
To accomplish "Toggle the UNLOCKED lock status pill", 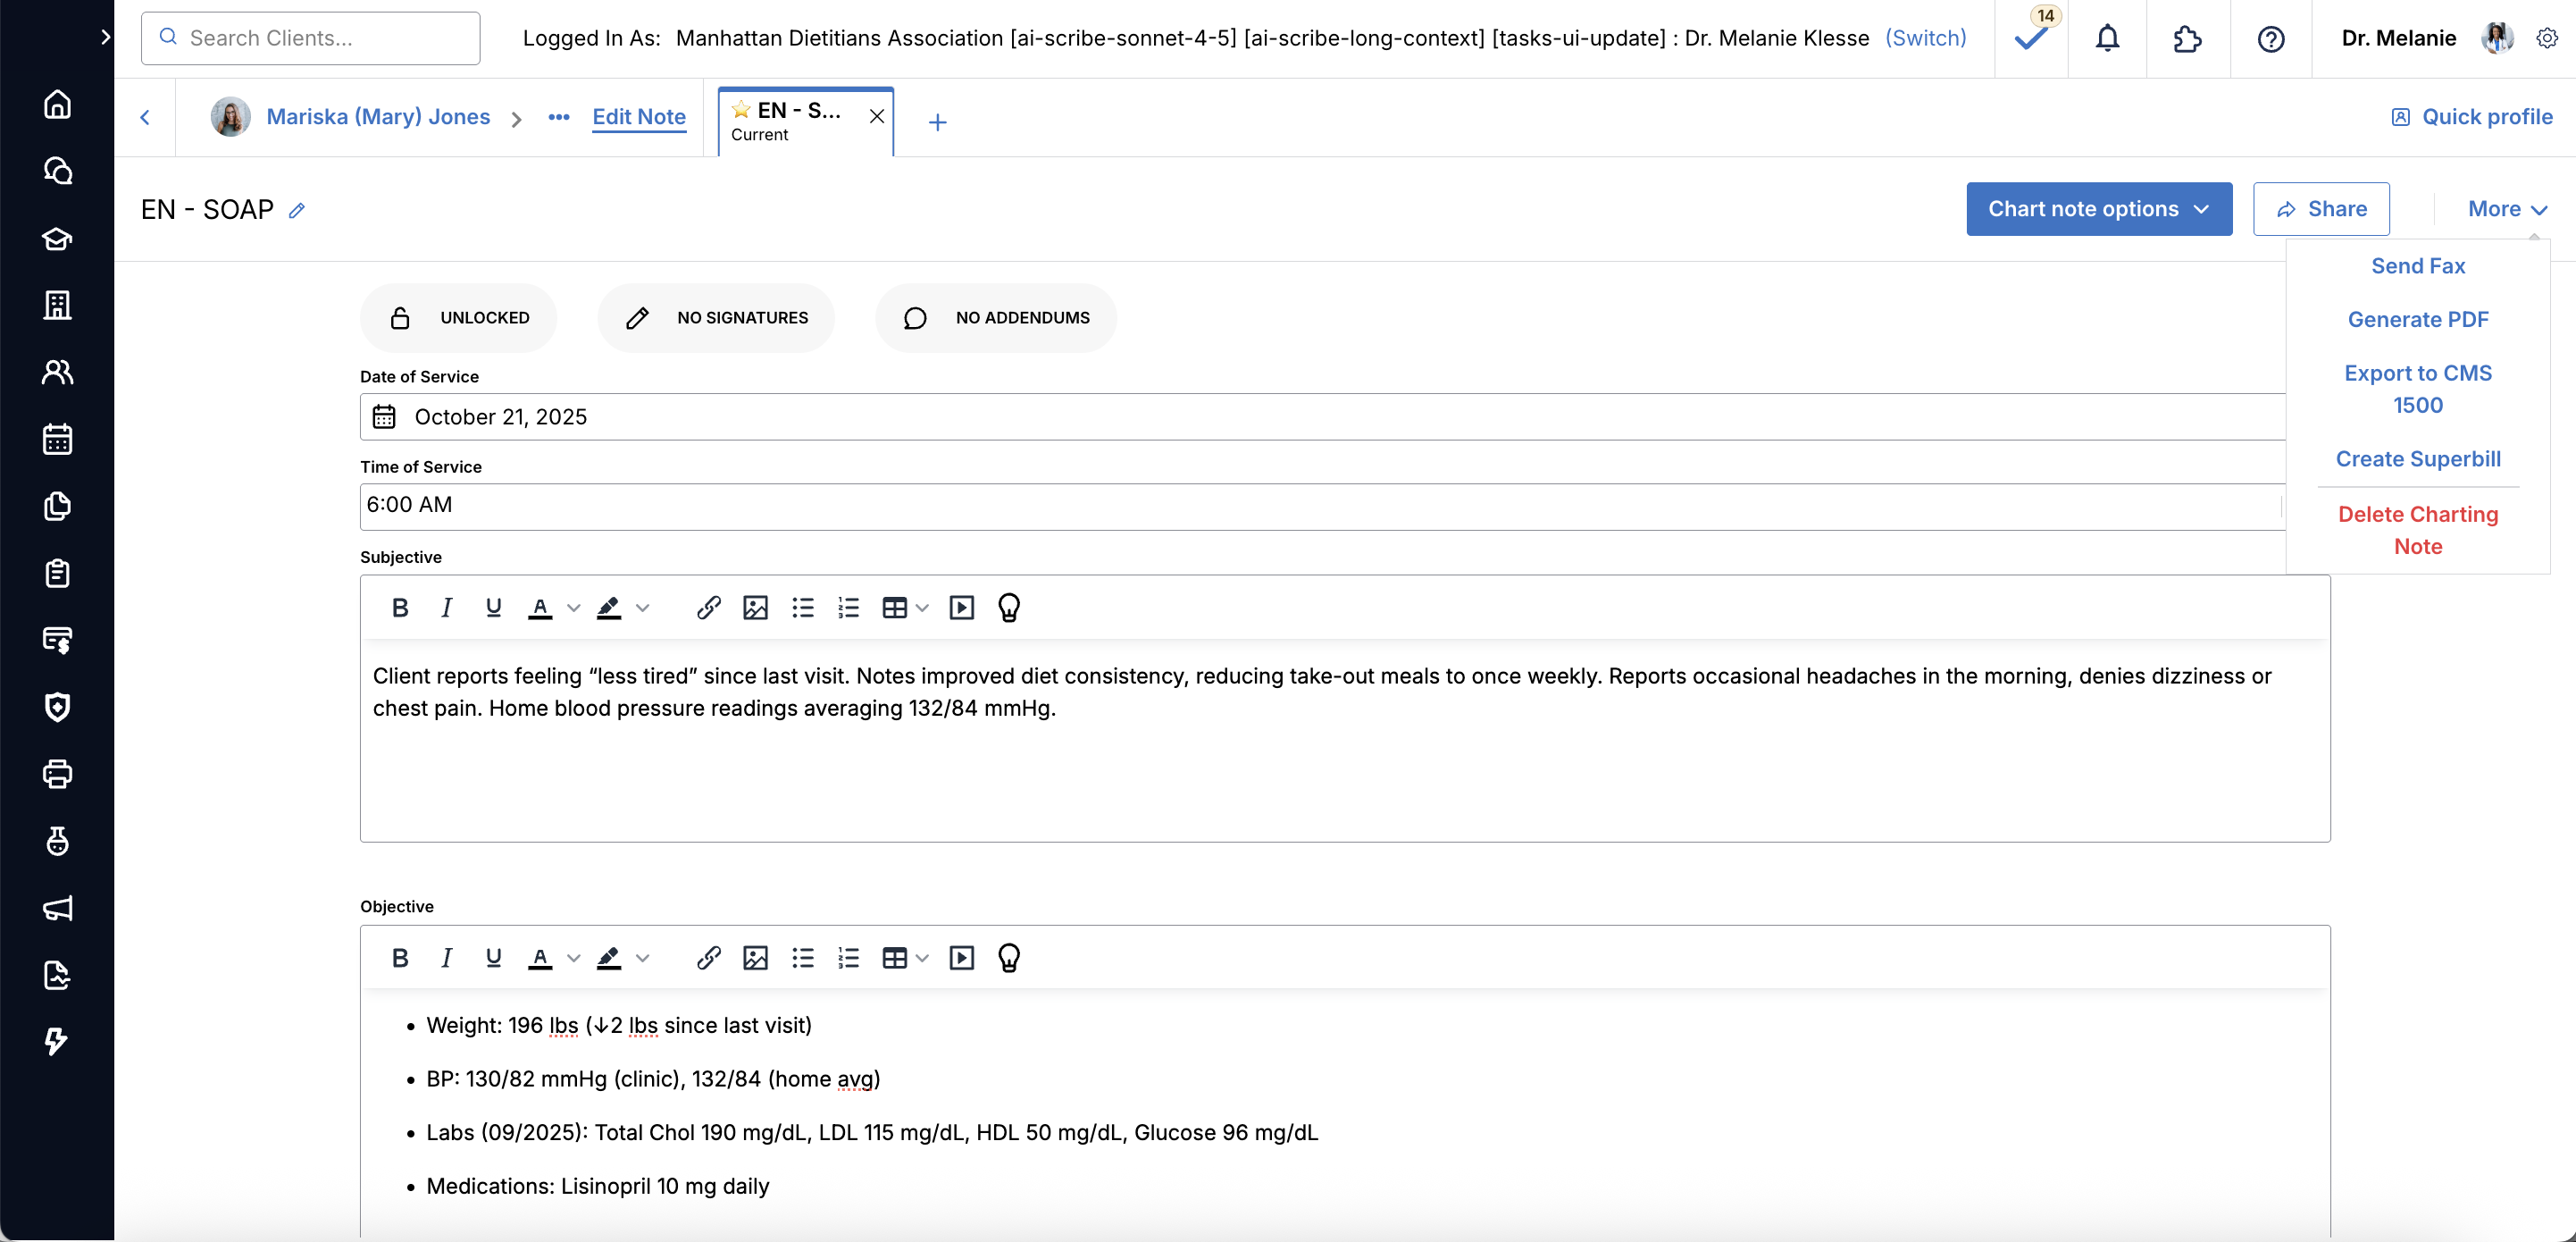I will pos(458,318).
